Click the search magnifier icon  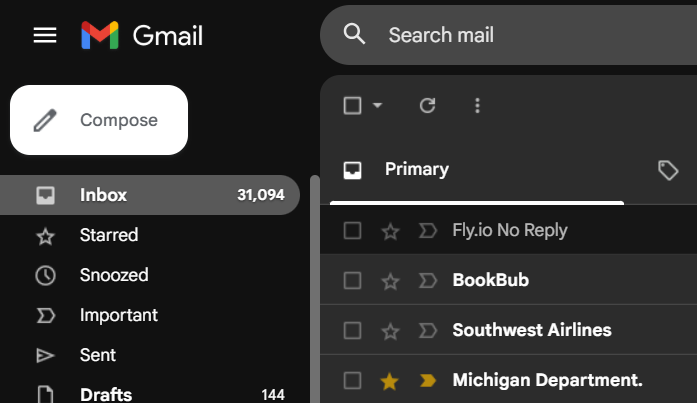[354, 34]
